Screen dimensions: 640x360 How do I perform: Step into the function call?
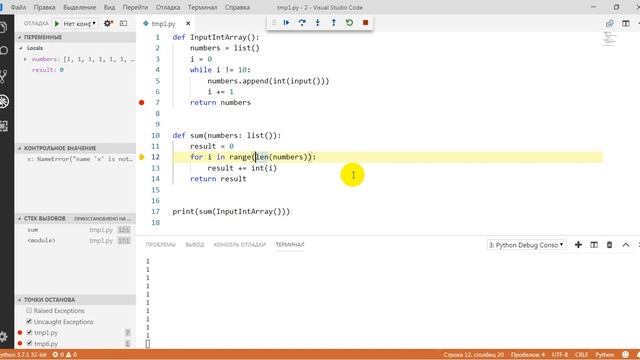[x=318, y=23]
